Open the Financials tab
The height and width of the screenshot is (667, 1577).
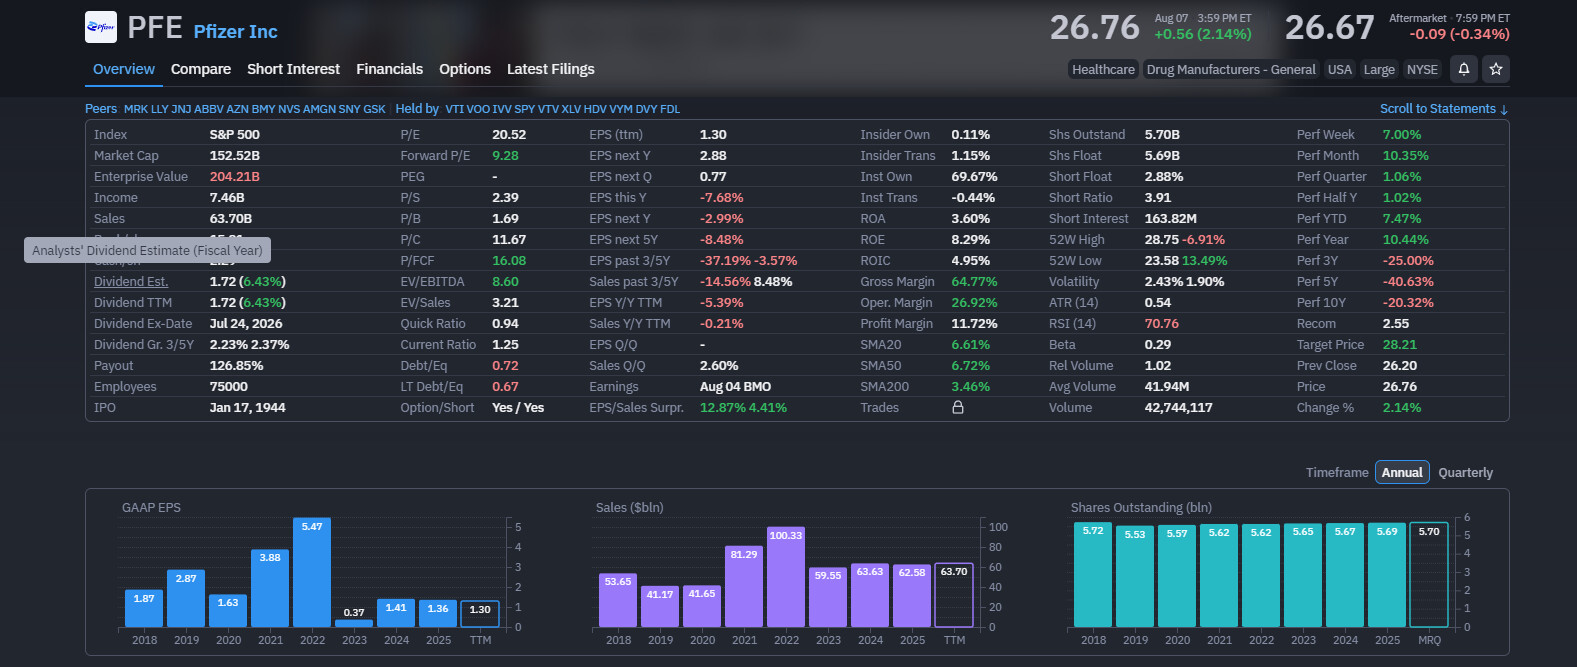point(389,69)
